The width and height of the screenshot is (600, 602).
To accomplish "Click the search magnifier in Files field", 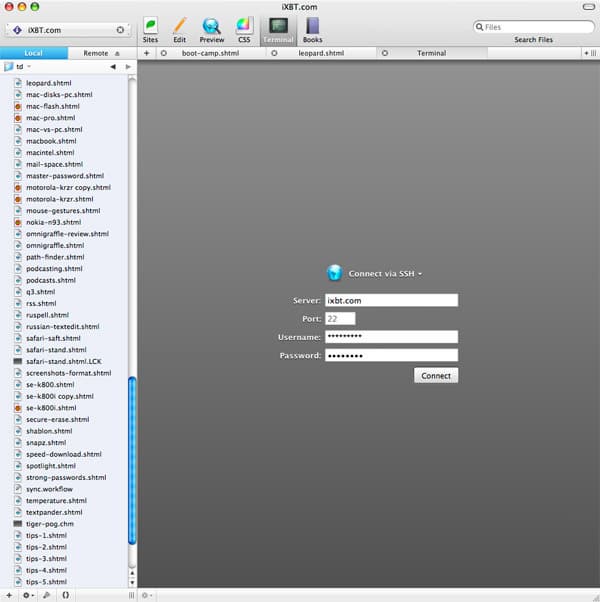I will pyautogui.click(x=479, y=27).
